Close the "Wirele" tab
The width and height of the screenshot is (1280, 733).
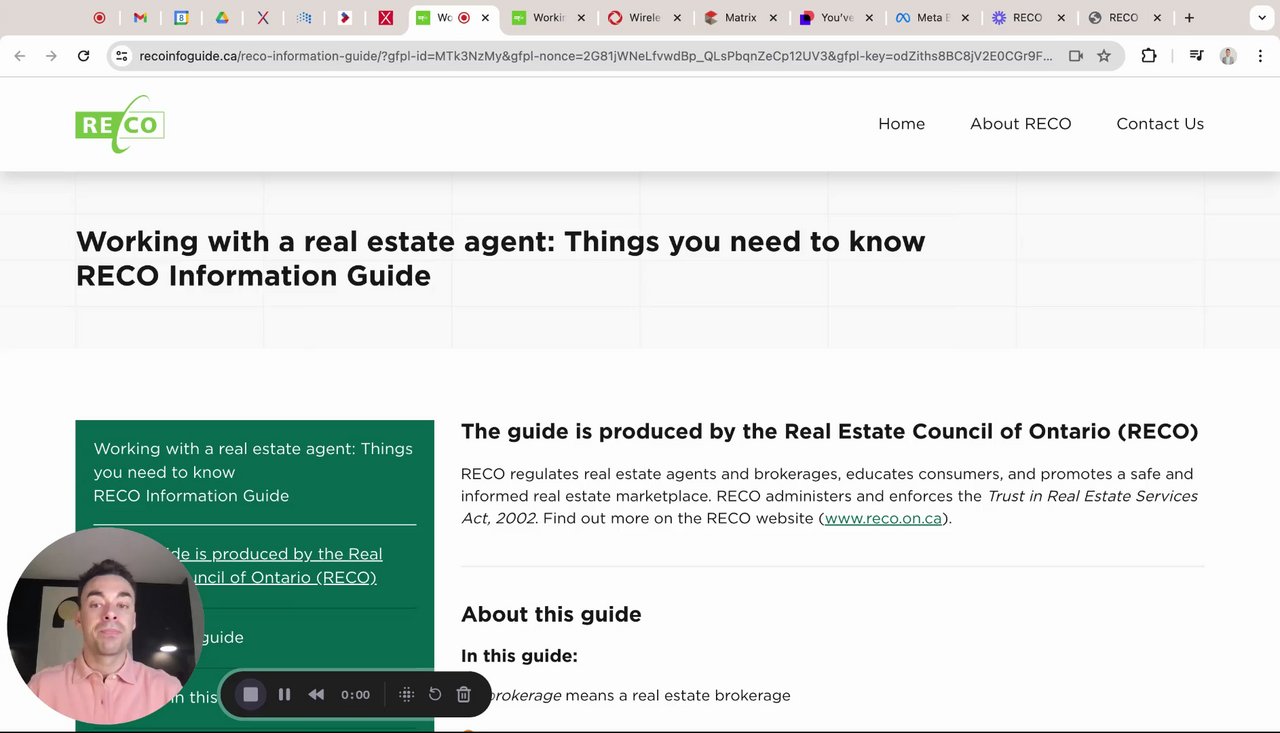677,17
